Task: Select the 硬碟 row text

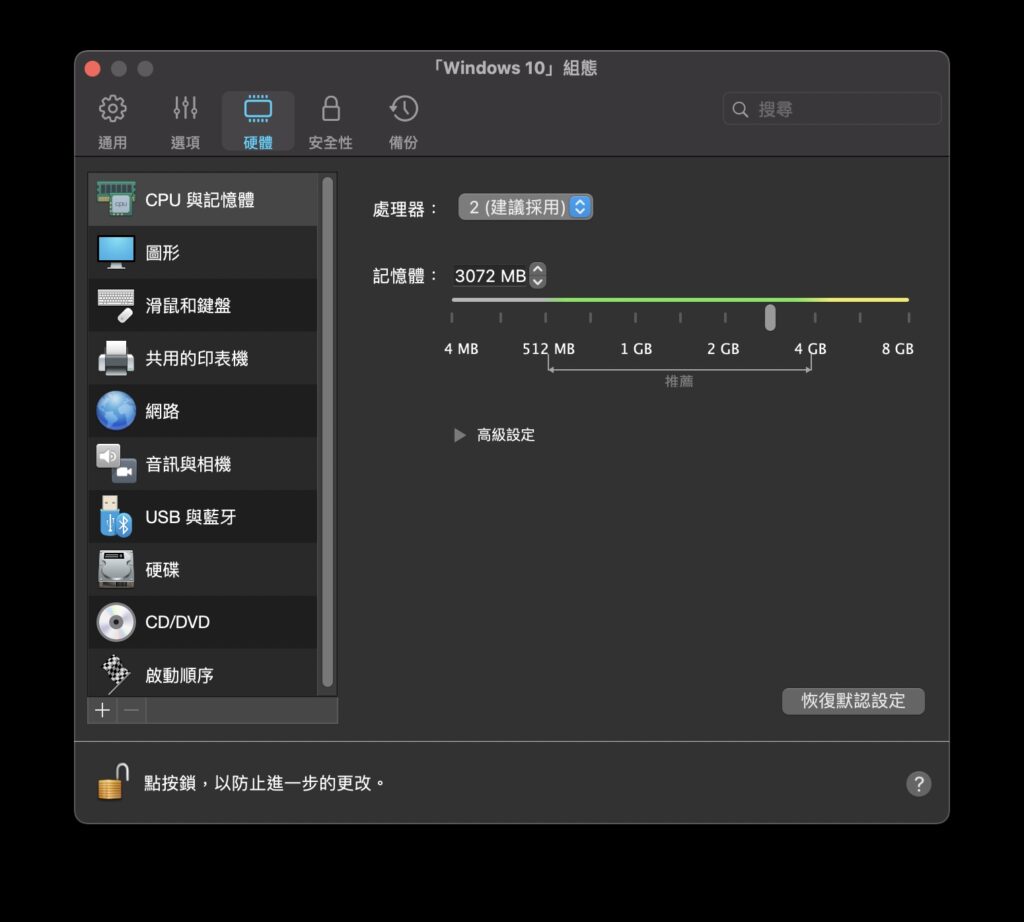Action: coord(162,569)
